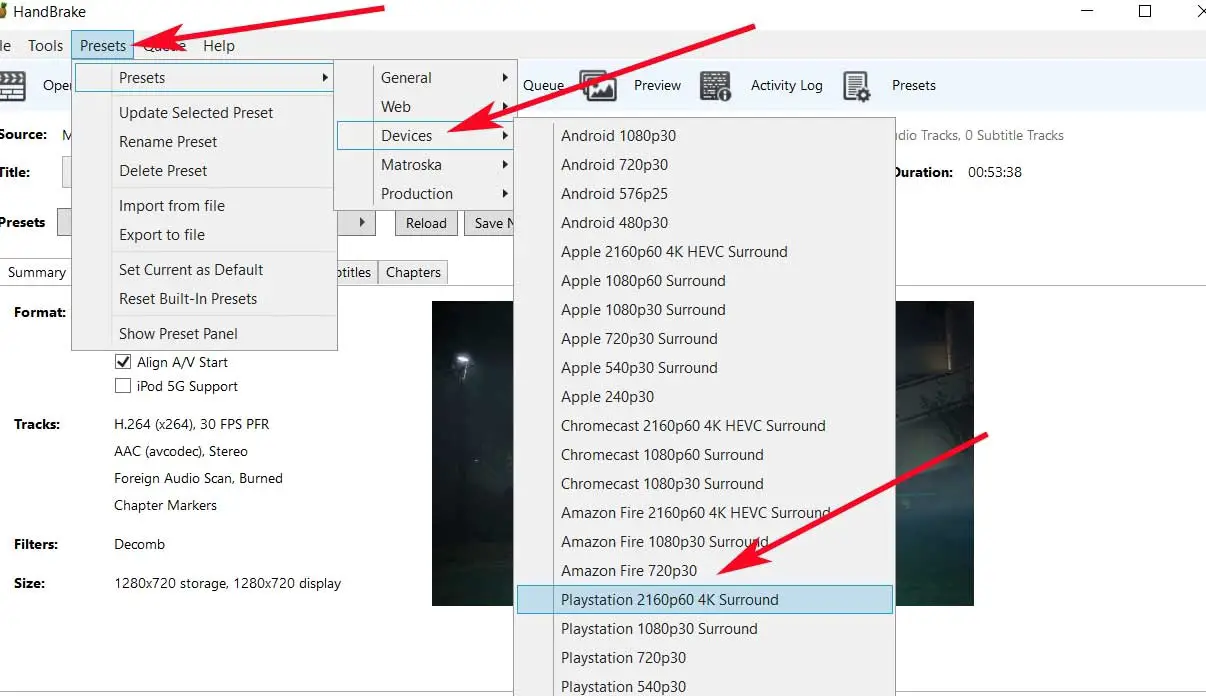Select Android 1080p30 preset
Viewport: 1206px width, 696px height.
click(704, 136)
